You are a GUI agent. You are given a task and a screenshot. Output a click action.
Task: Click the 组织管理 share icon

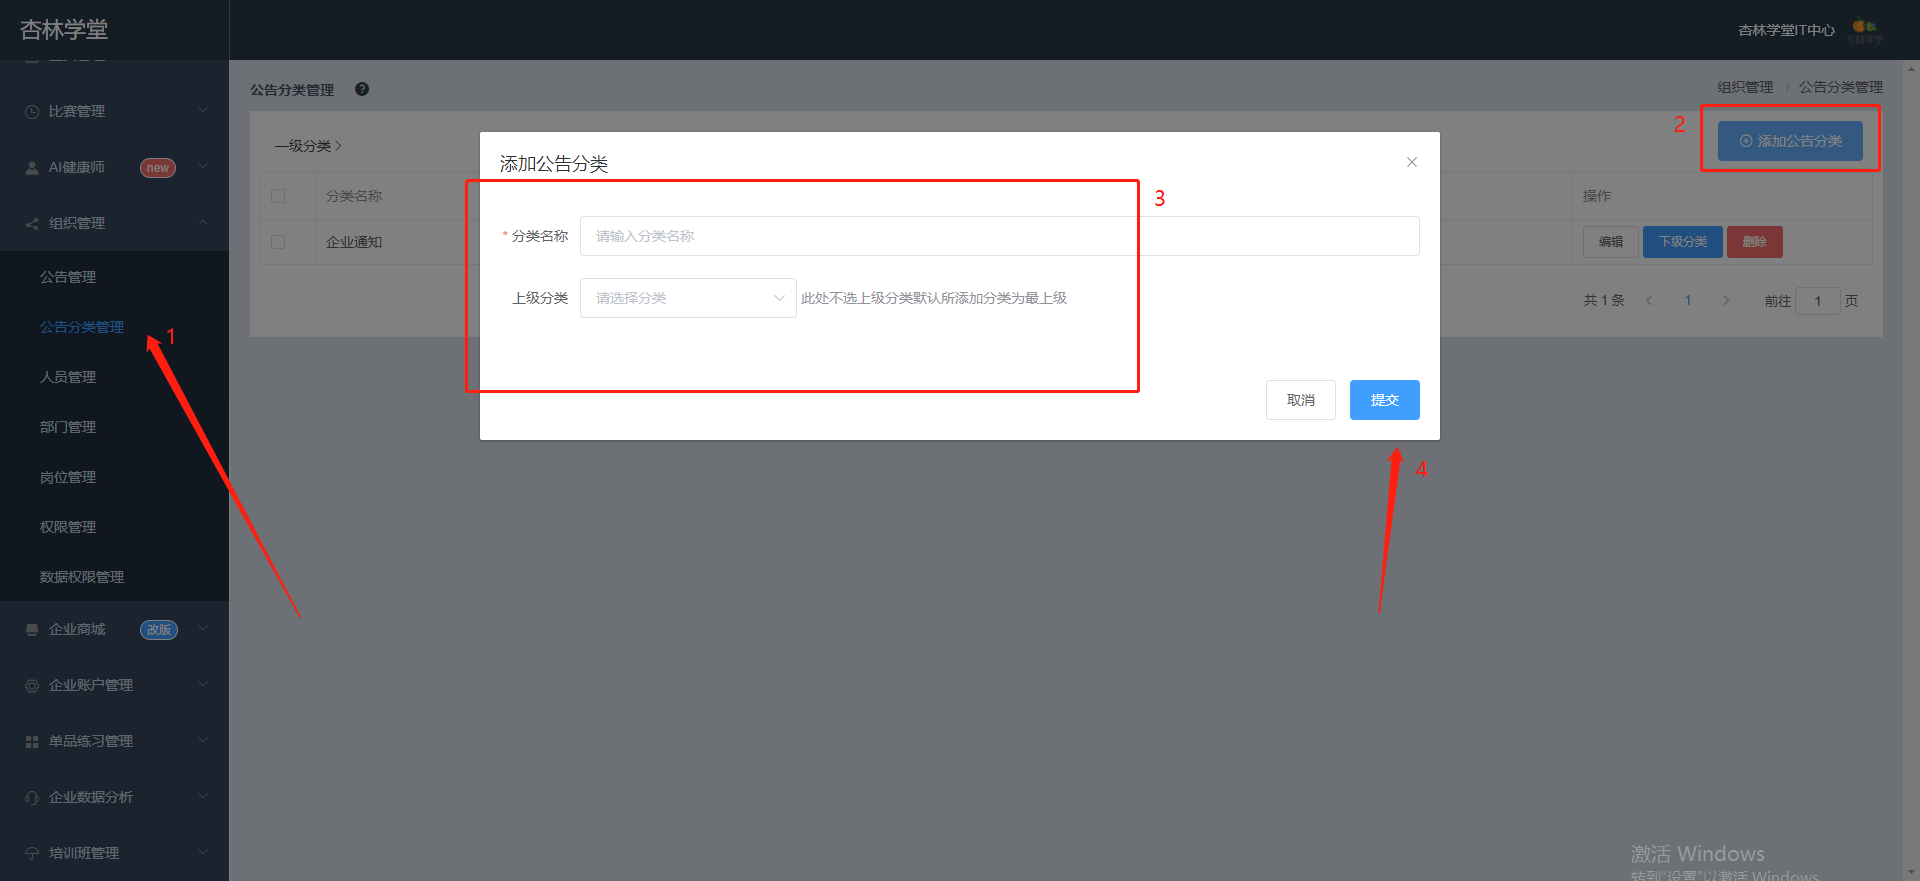[32, 224]
